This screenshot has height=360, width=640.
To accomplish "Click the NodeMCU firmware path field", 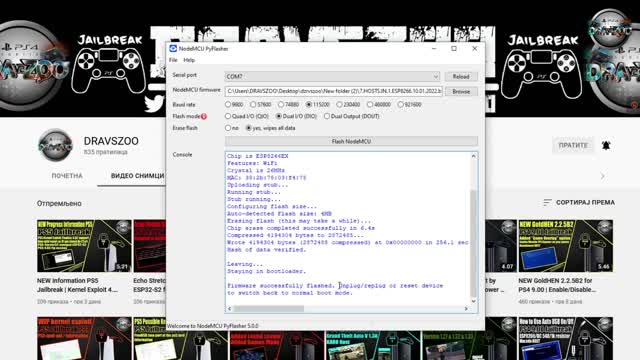I will click(333, 91).
